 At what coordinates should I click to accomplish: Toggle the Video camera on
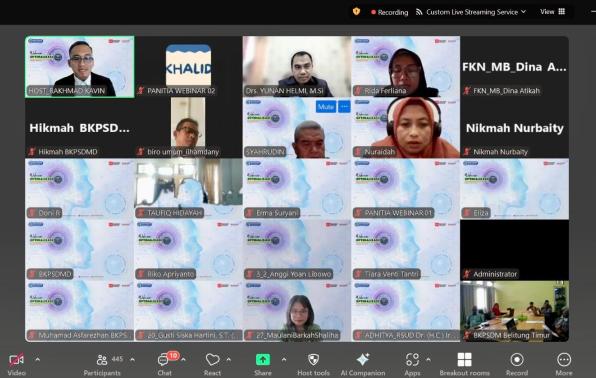coord(16,359)
